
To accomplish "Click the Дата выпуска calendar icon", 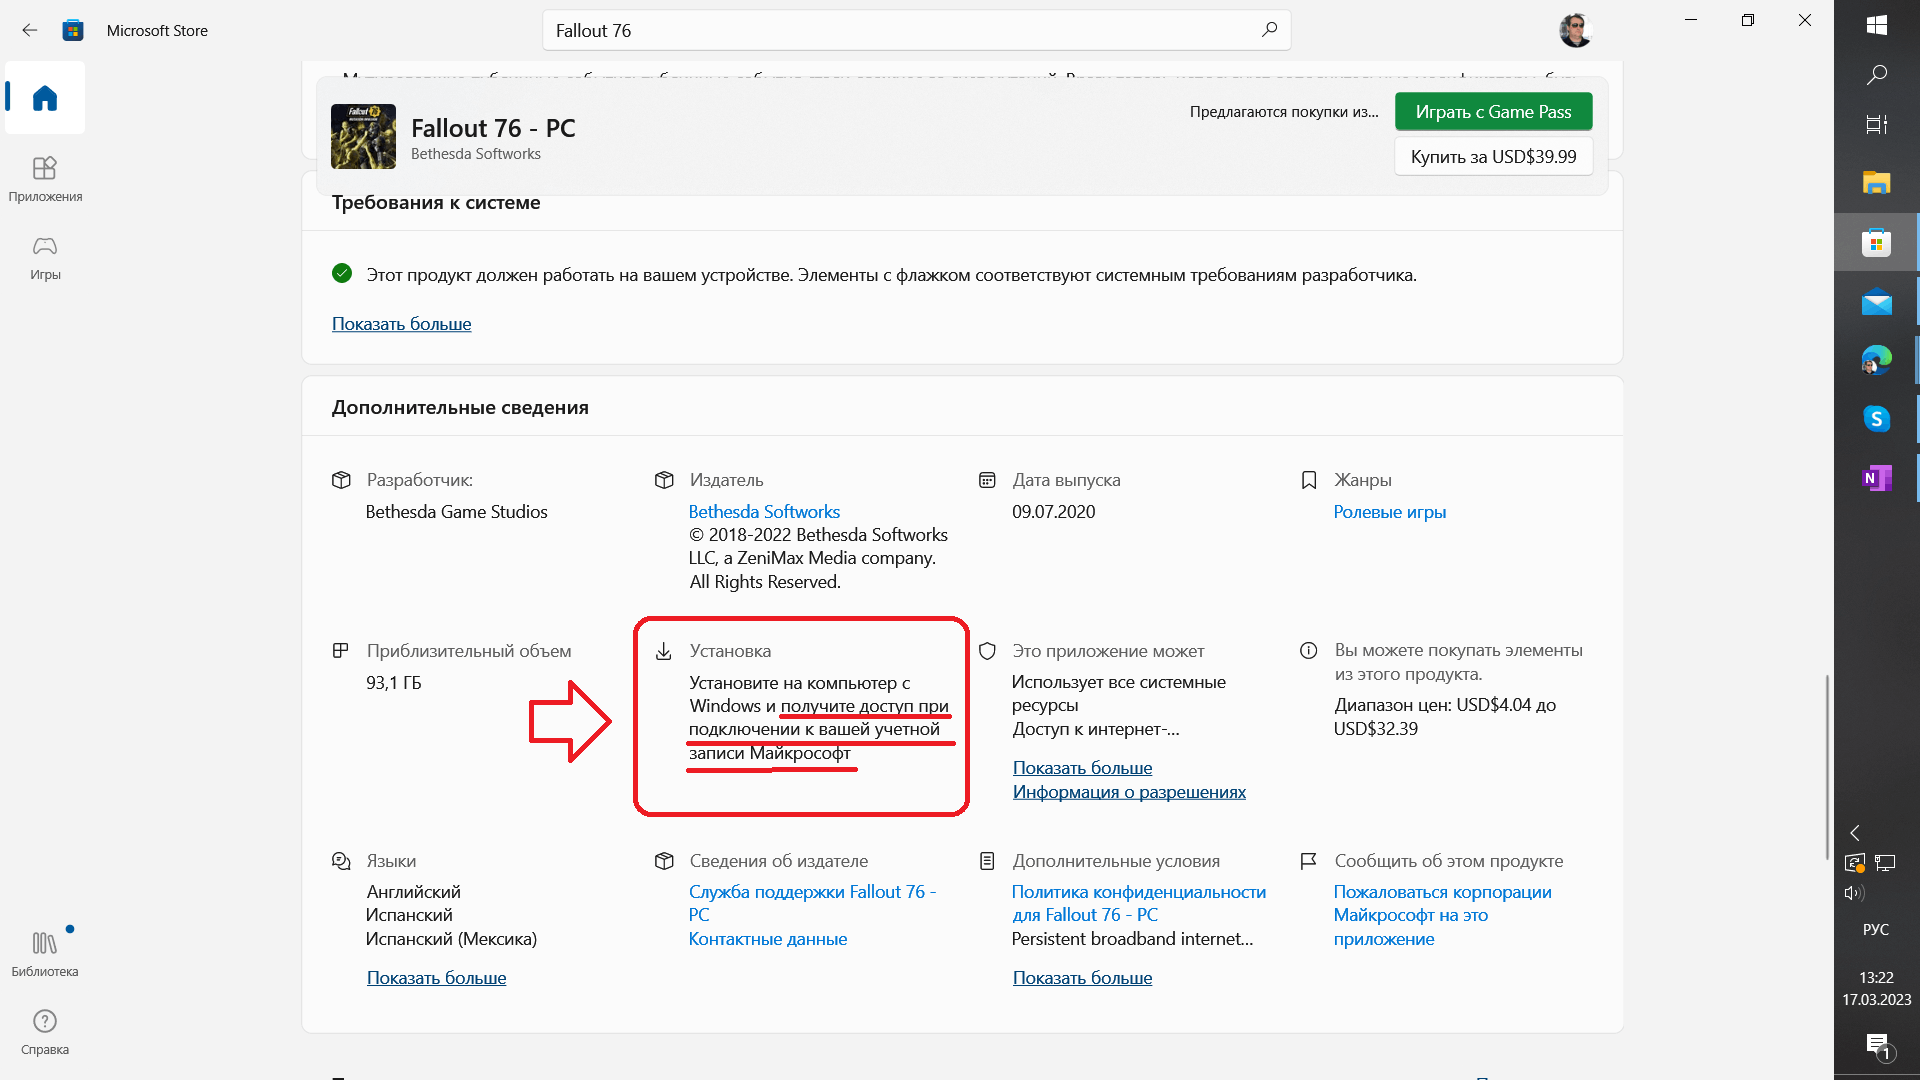I will (987, 480).
